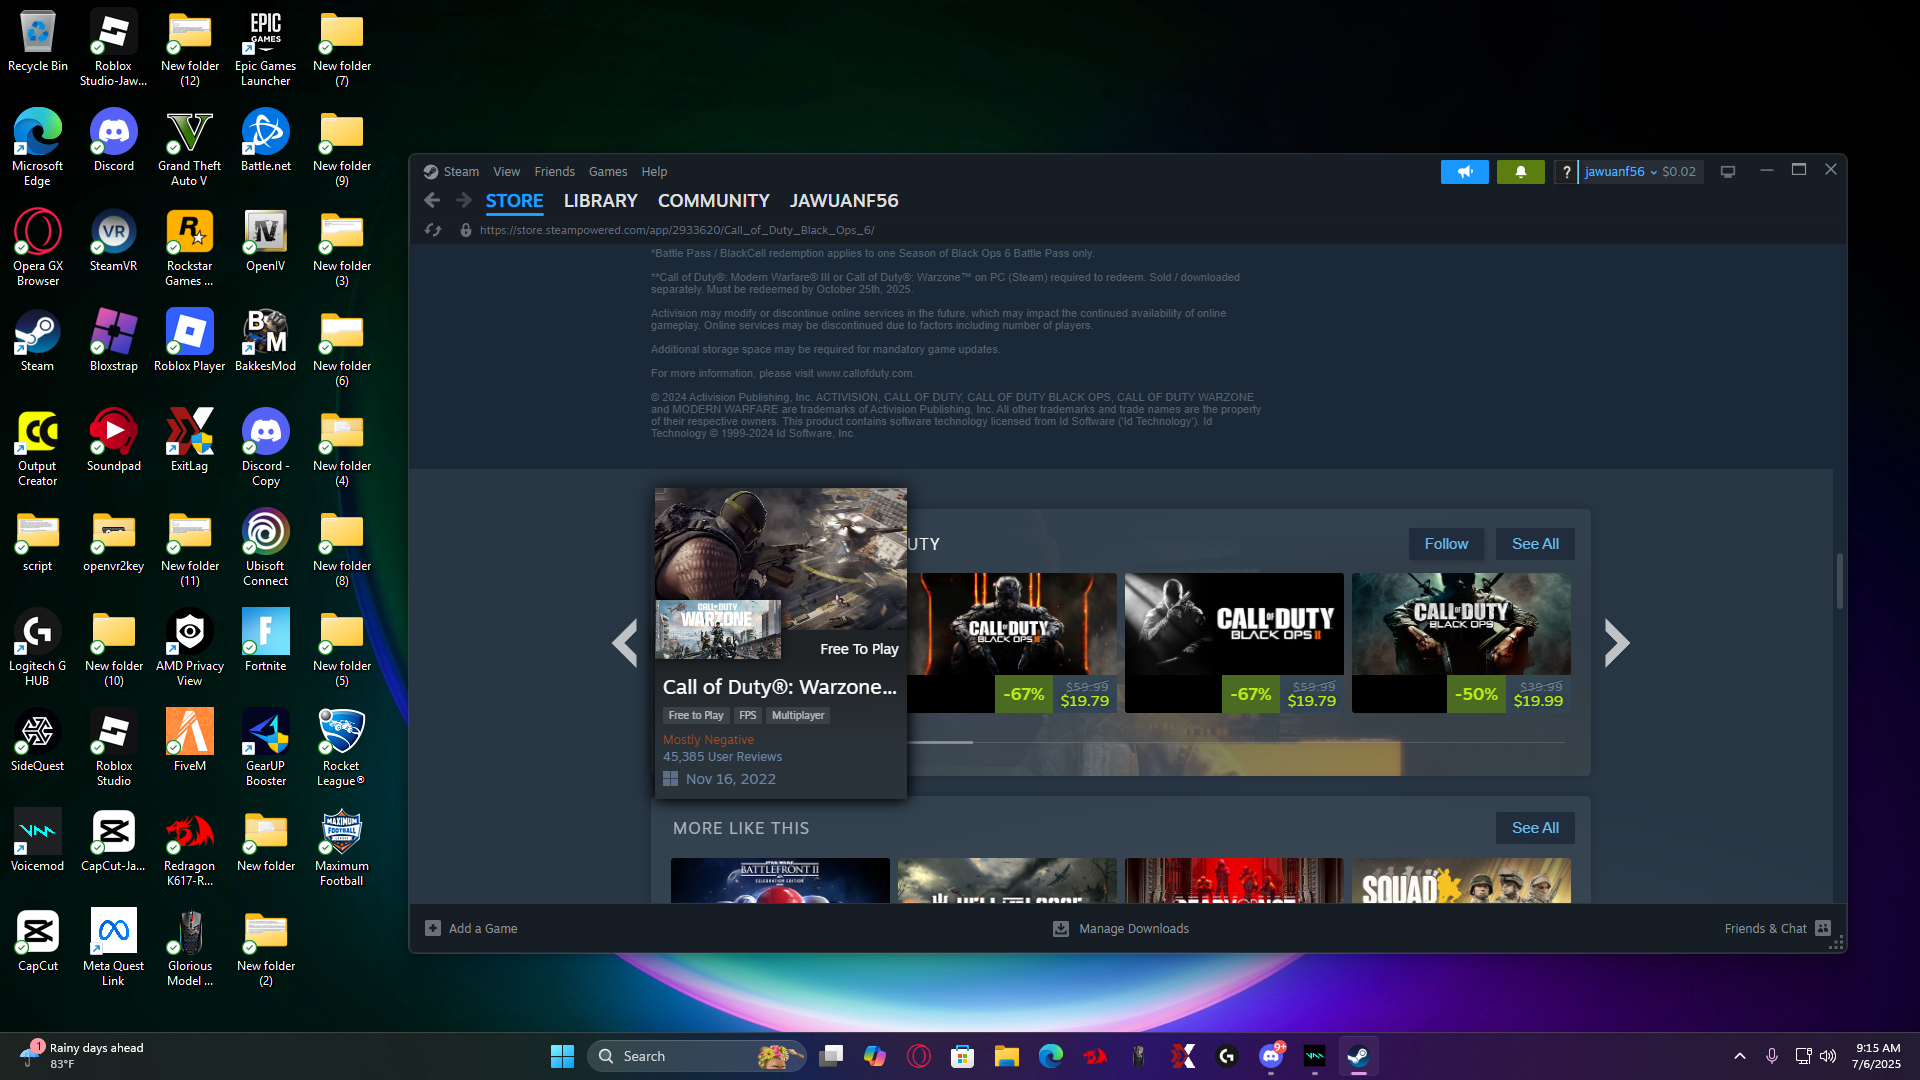Click the Steam announcements megaphone icon

coord(1464,172)
